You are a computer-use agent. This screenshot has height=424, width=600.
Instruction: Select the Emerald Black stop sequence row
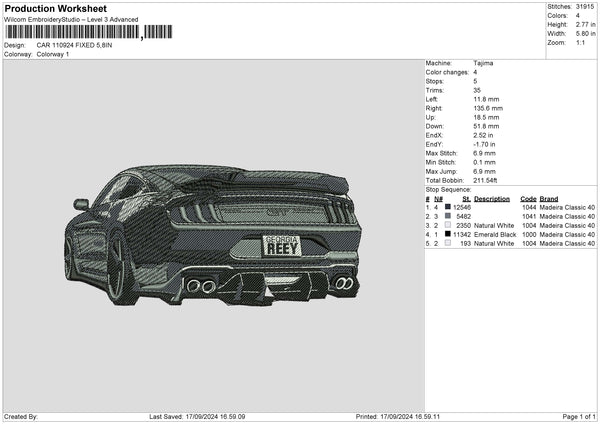click(510, 234)
